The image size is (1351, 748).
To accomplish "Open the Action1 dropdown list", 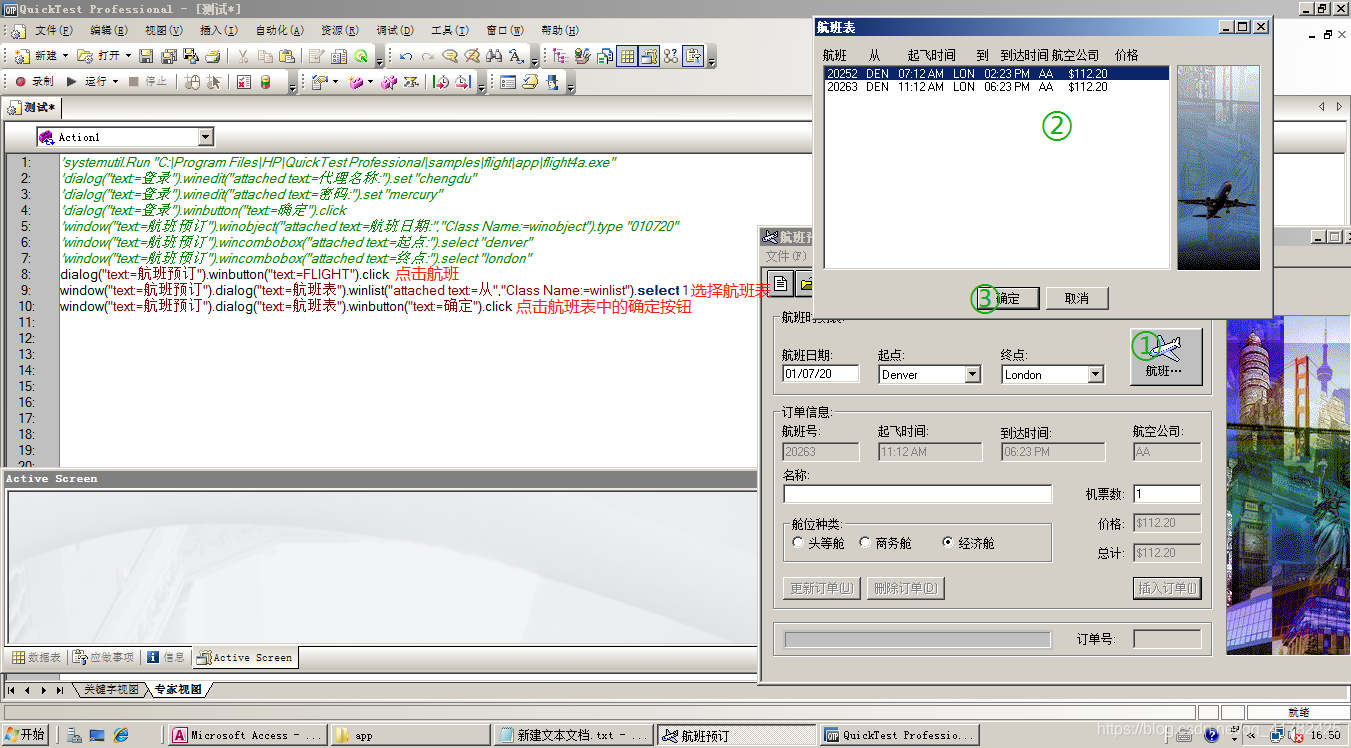I will click(205, 137).
